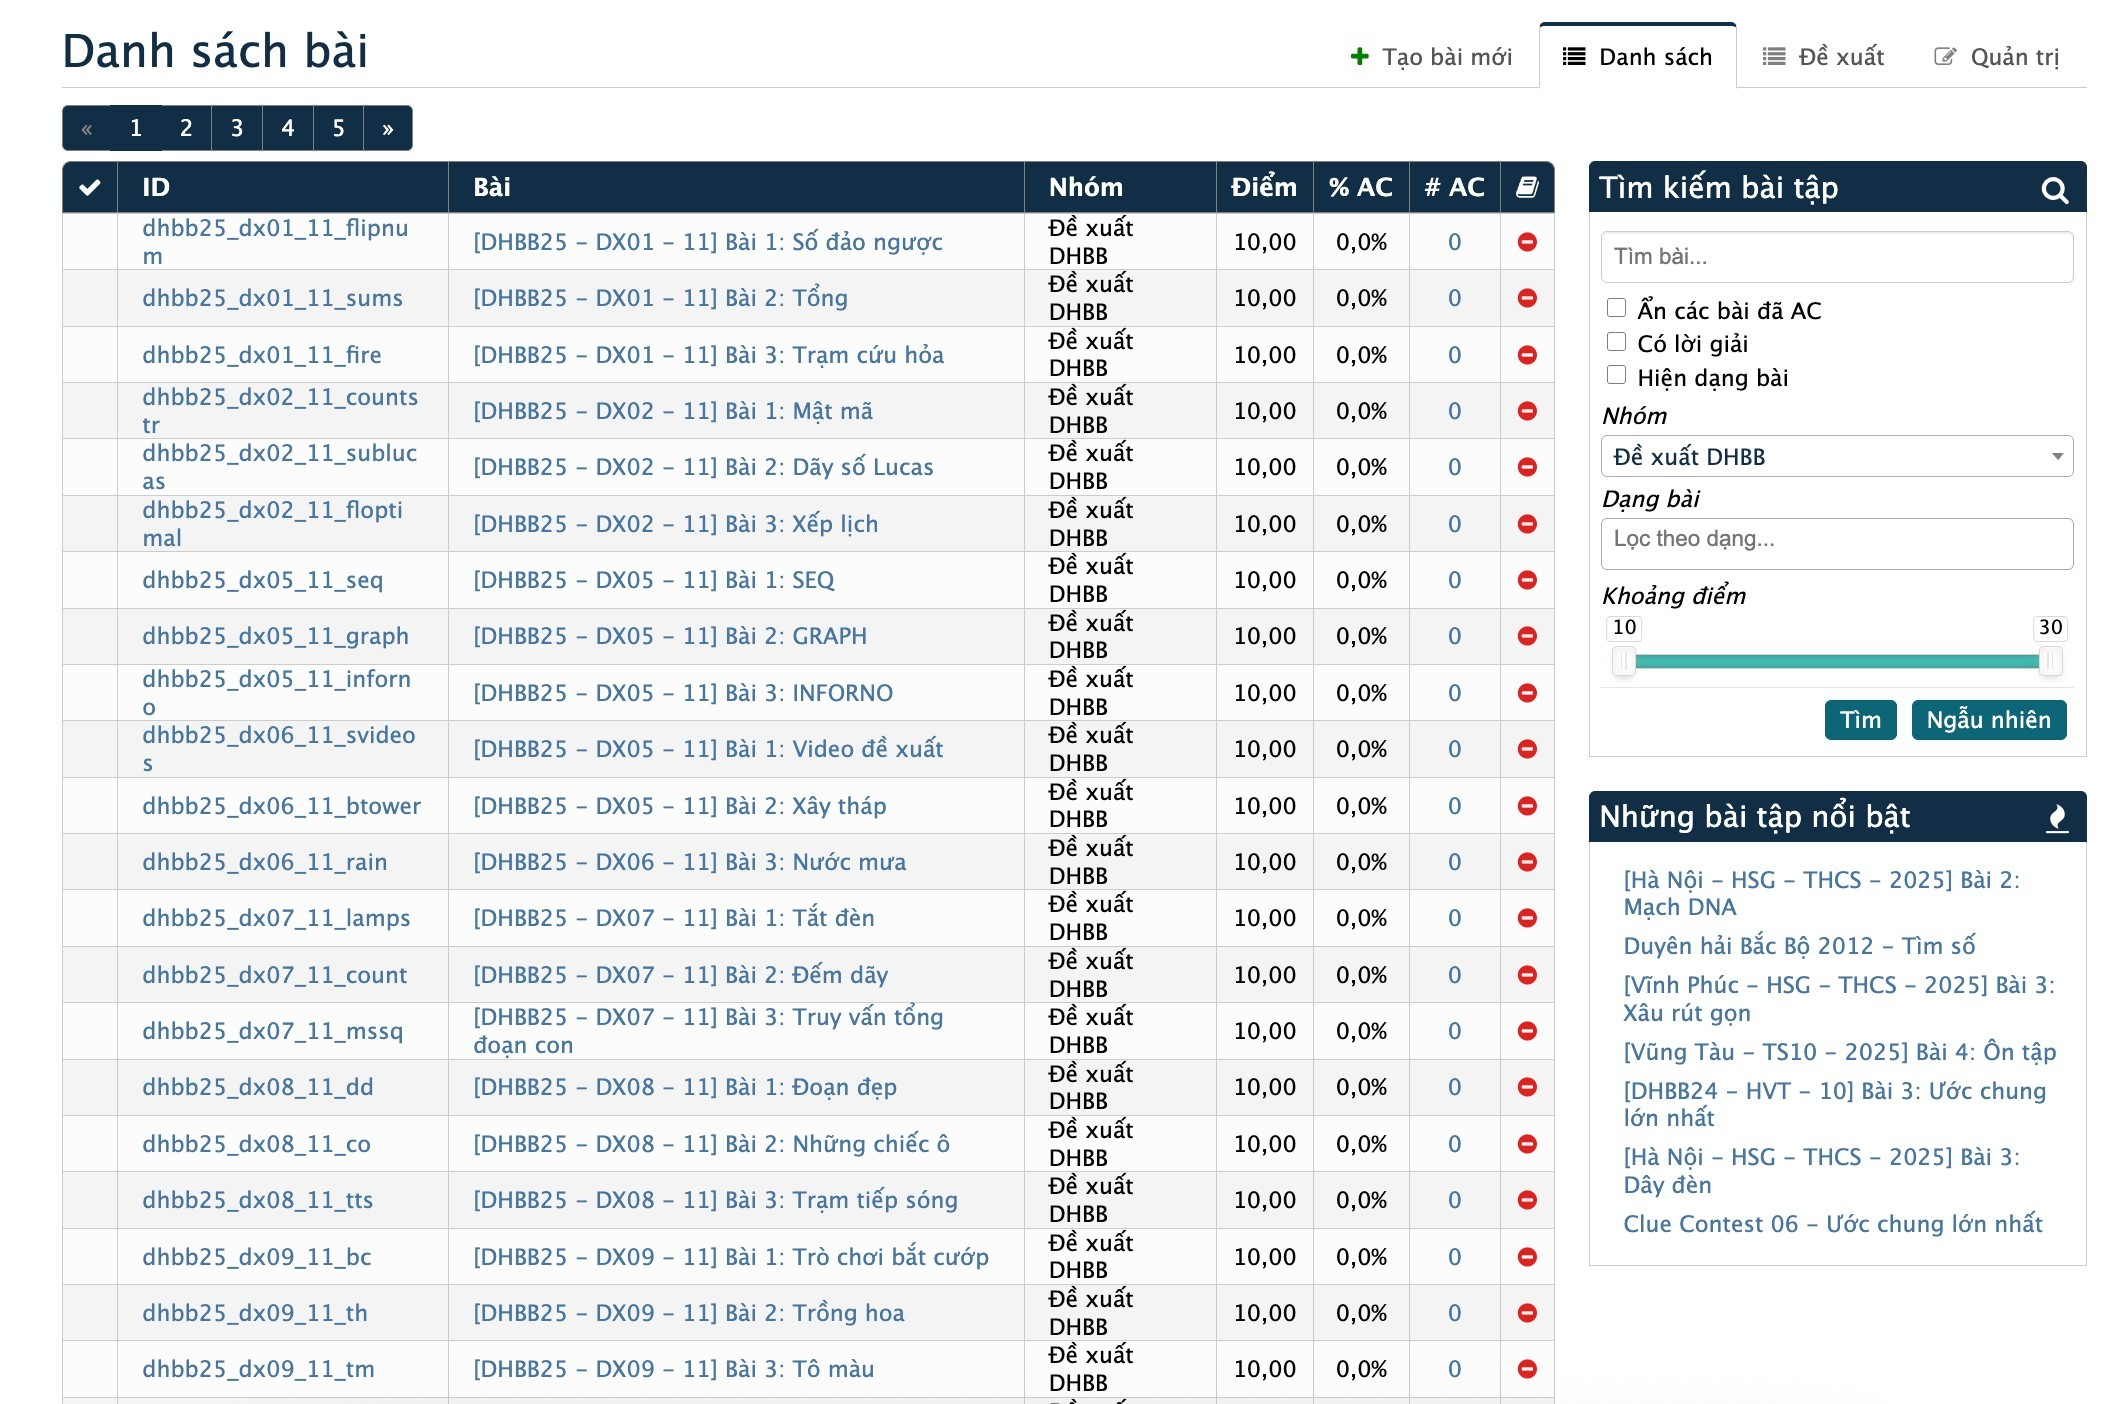This screenshot has height=1404, width=2128.
Task: Click the book icon column header
Action: point(1527,187)
